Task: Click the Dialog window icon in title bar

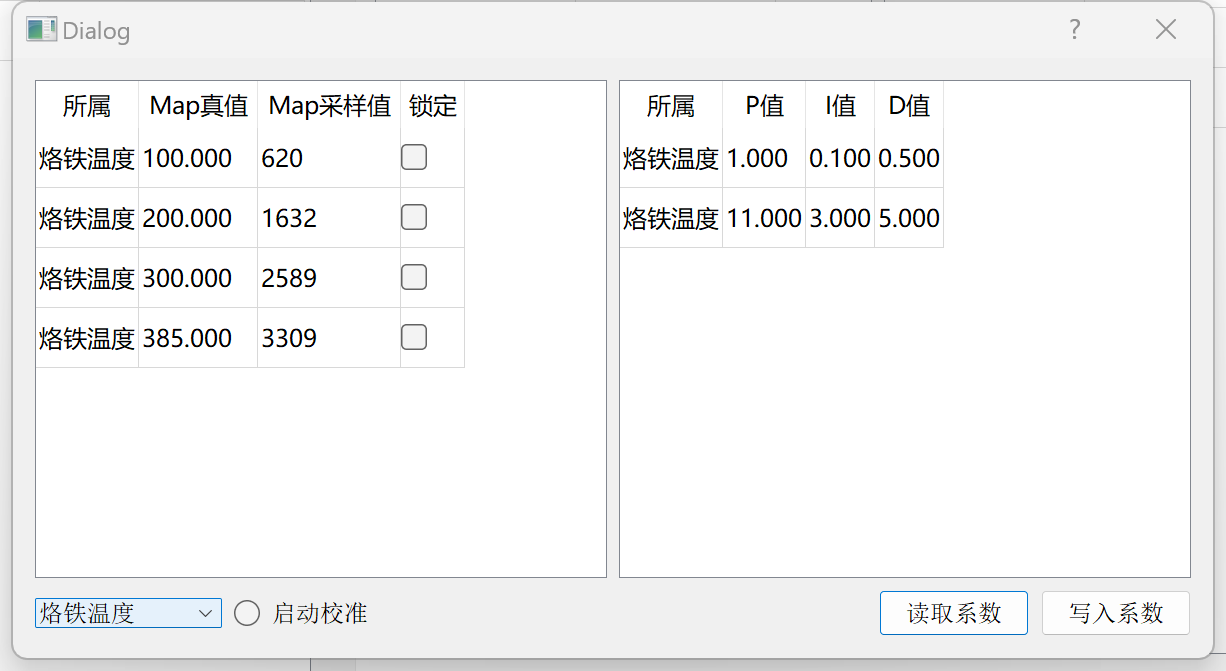Action: 41,30
